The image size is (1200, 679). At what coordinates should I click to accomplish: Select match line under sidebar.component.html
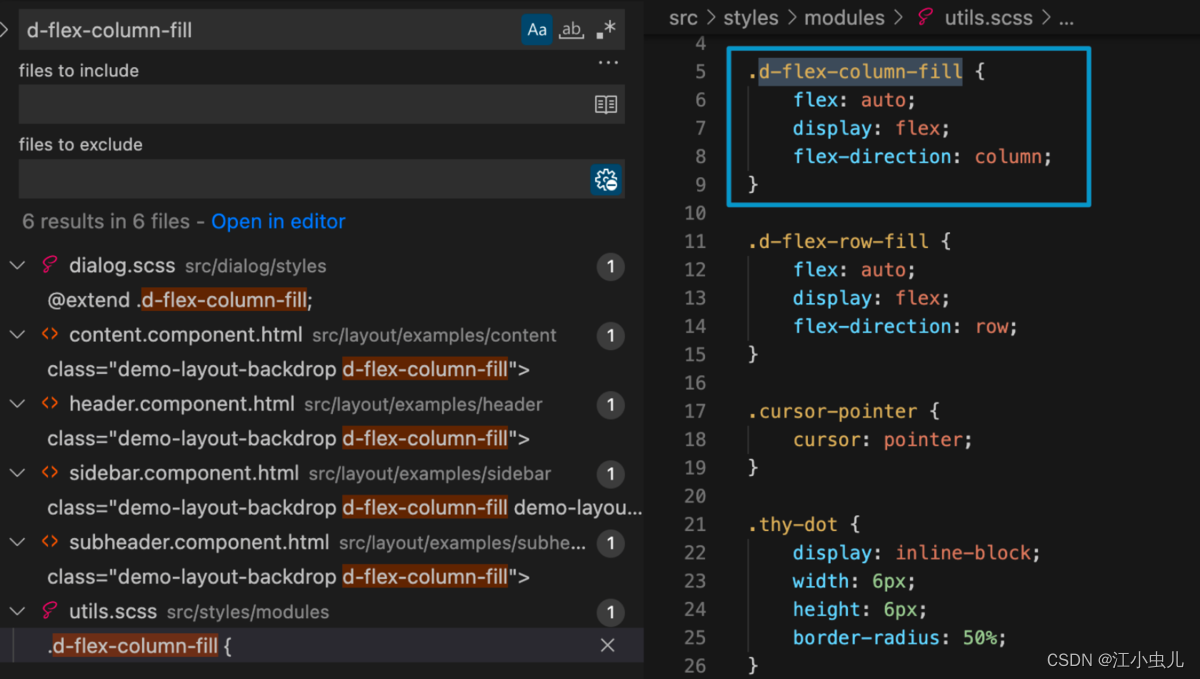pos(344,508)
